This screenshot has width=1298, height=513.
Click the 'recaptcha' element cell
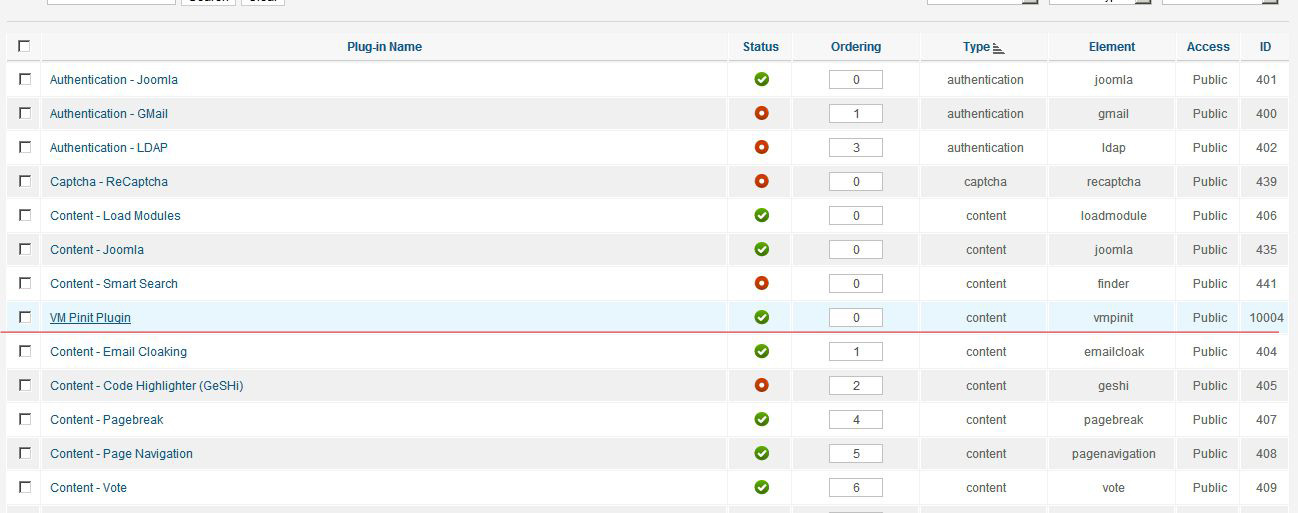[x=1113, y=181]
